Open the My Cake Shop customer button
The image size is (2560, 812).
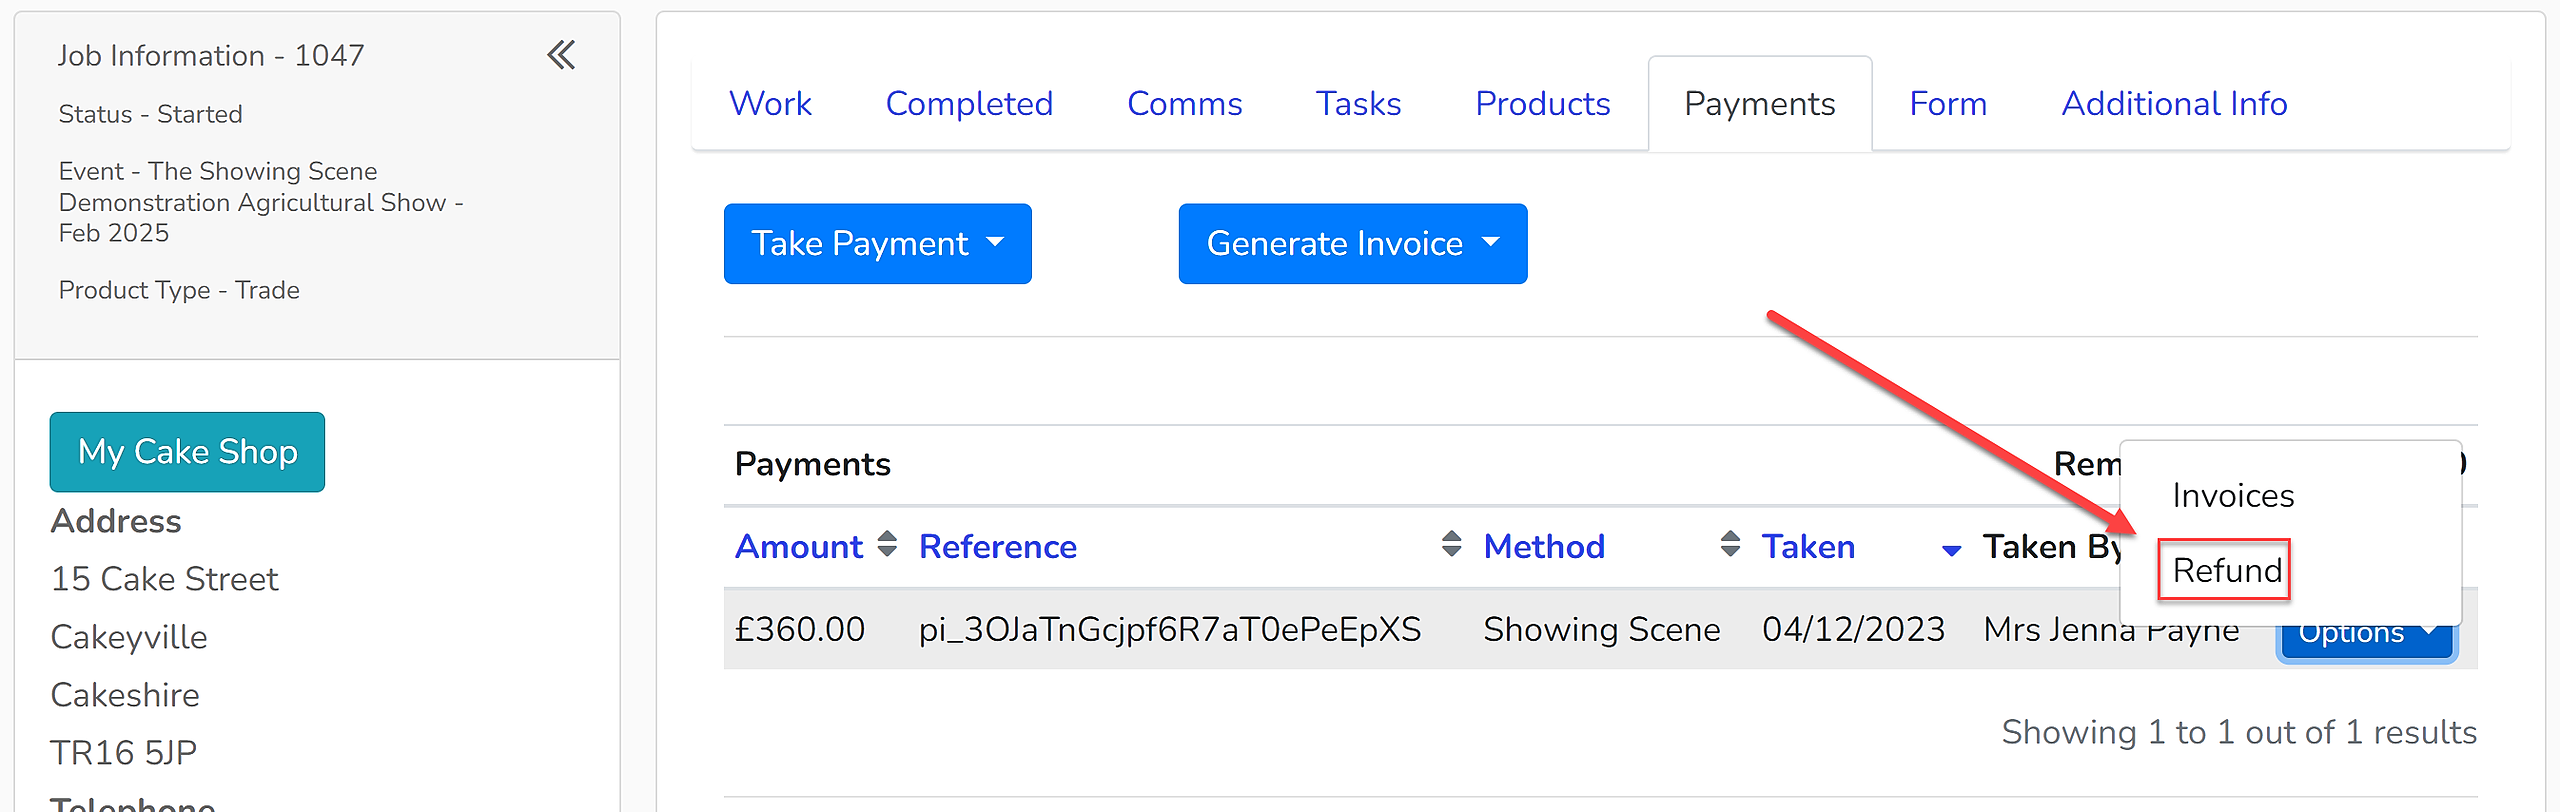tap(187, 452)
